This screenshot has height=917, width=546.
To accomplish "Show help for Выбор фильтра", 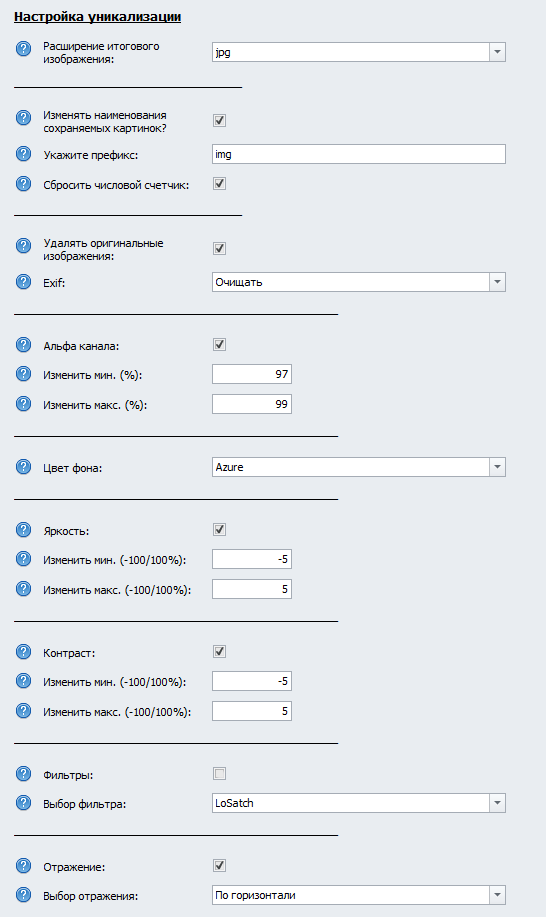I will point(23,803).
